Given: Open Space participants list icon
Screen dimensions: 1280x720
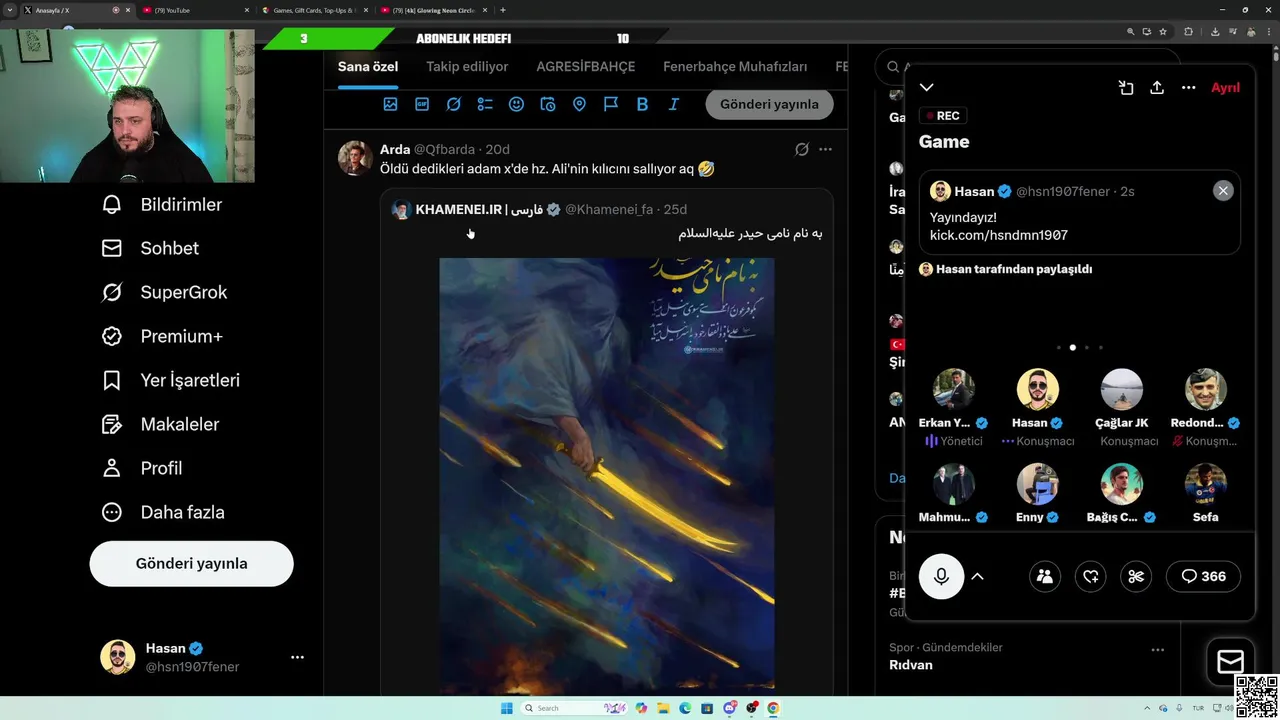Looking at the screenshot, I should tap(1045, 576).
